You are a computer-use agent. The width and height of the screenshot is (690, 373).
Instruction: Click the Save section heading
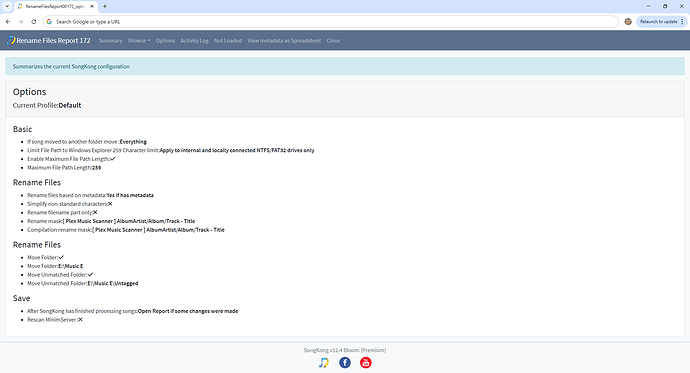22,298
